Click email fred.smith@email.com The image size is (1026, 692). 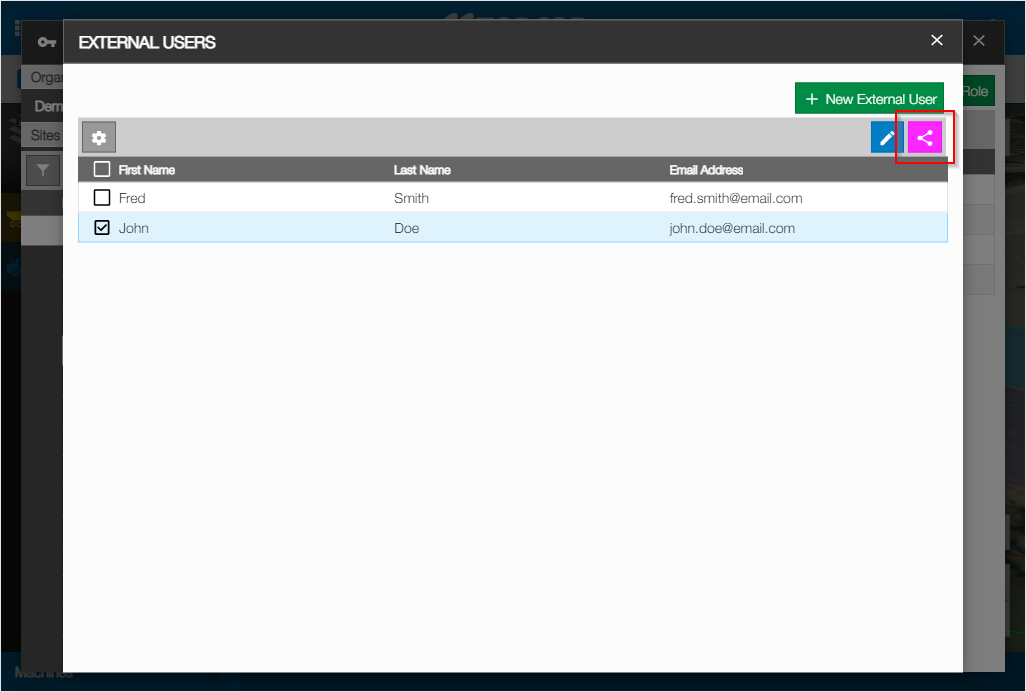(735, 198)
